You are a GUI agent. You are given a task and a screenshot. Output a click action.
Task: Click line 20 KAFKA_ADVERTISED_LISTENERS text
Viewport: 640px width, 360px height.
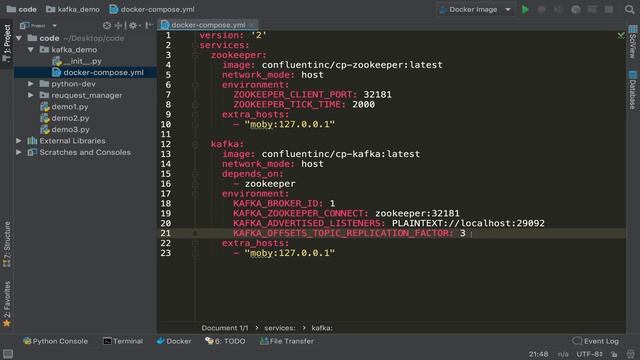click(309, 223)
